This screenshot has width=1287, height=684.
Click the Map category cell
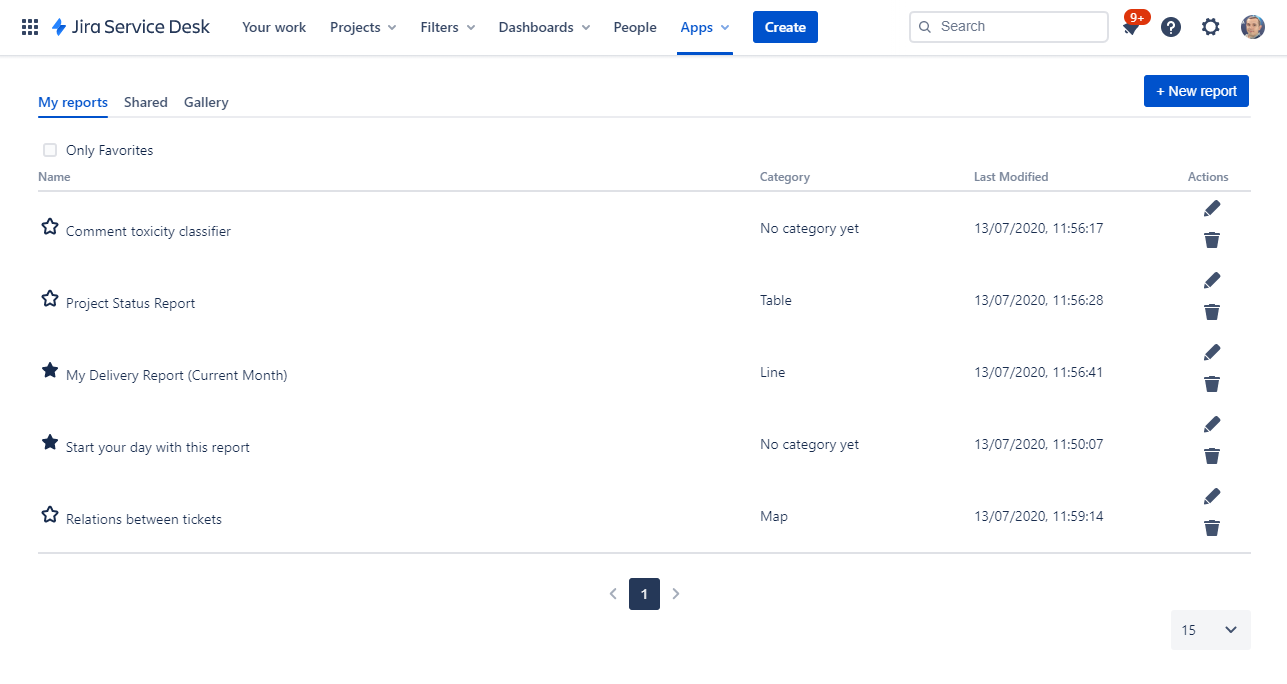point(774,516)
